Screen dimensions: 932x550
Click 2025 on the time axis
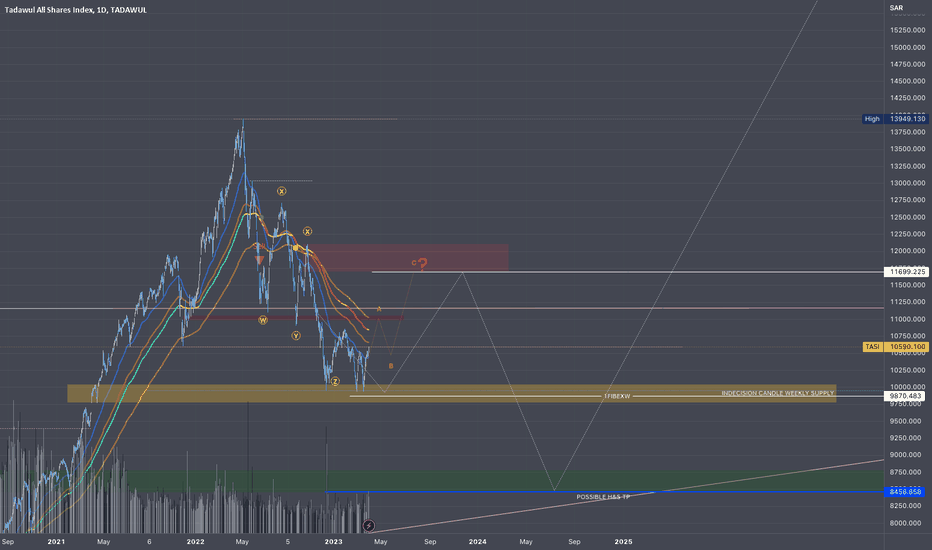pos(623,542)
